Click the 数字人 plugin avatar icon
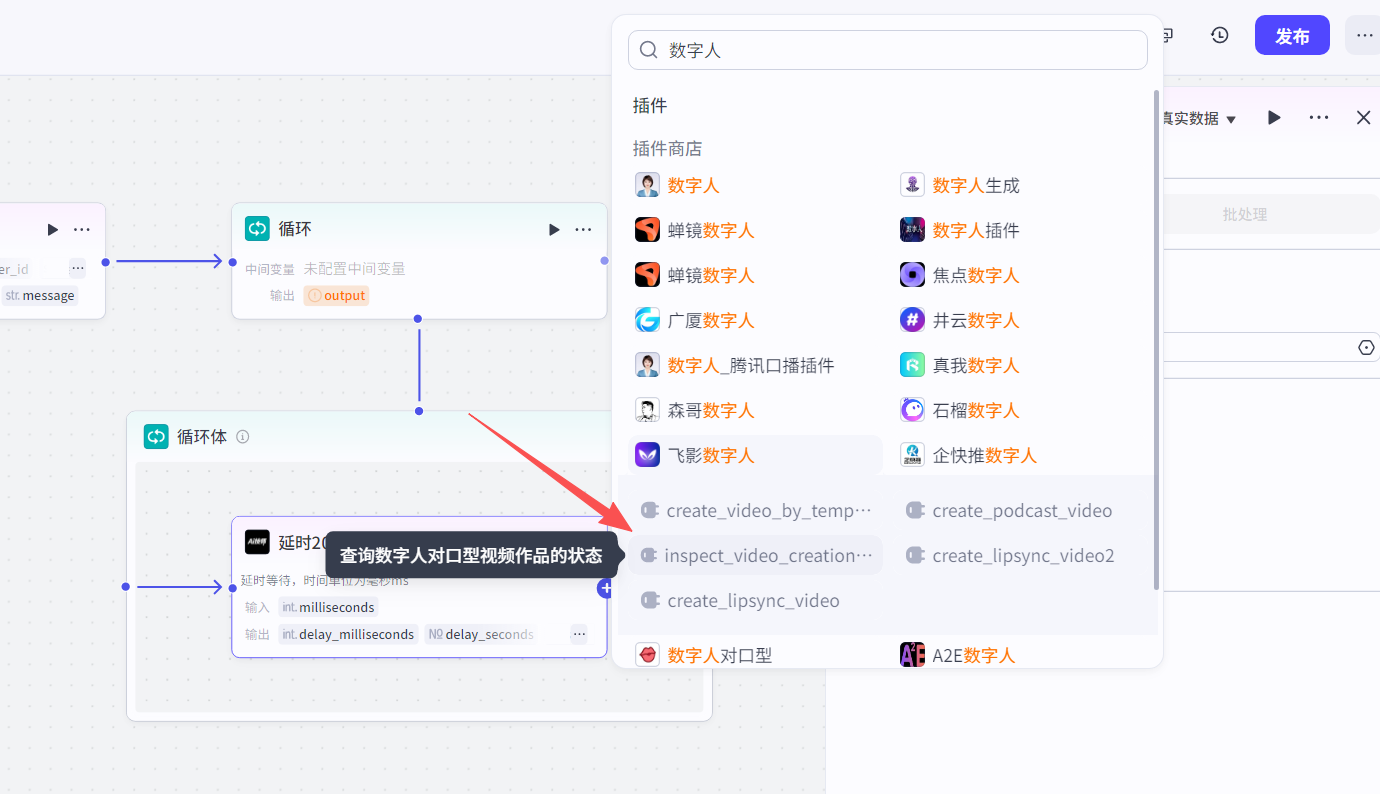The width and height of the screenshot is (1380, 794). click(647, 185)
